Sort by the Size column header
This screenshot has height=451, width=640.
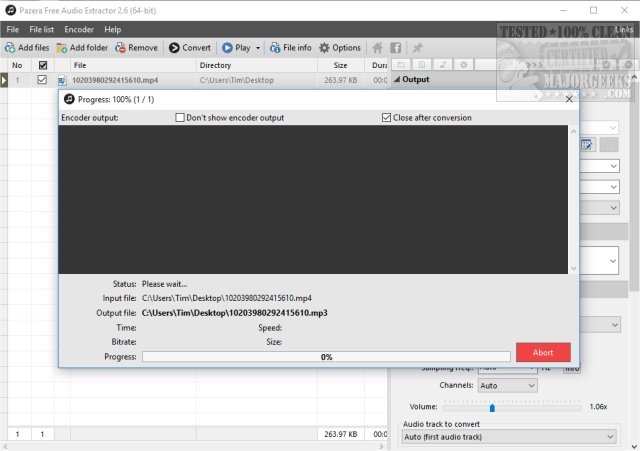pos(340,65)
